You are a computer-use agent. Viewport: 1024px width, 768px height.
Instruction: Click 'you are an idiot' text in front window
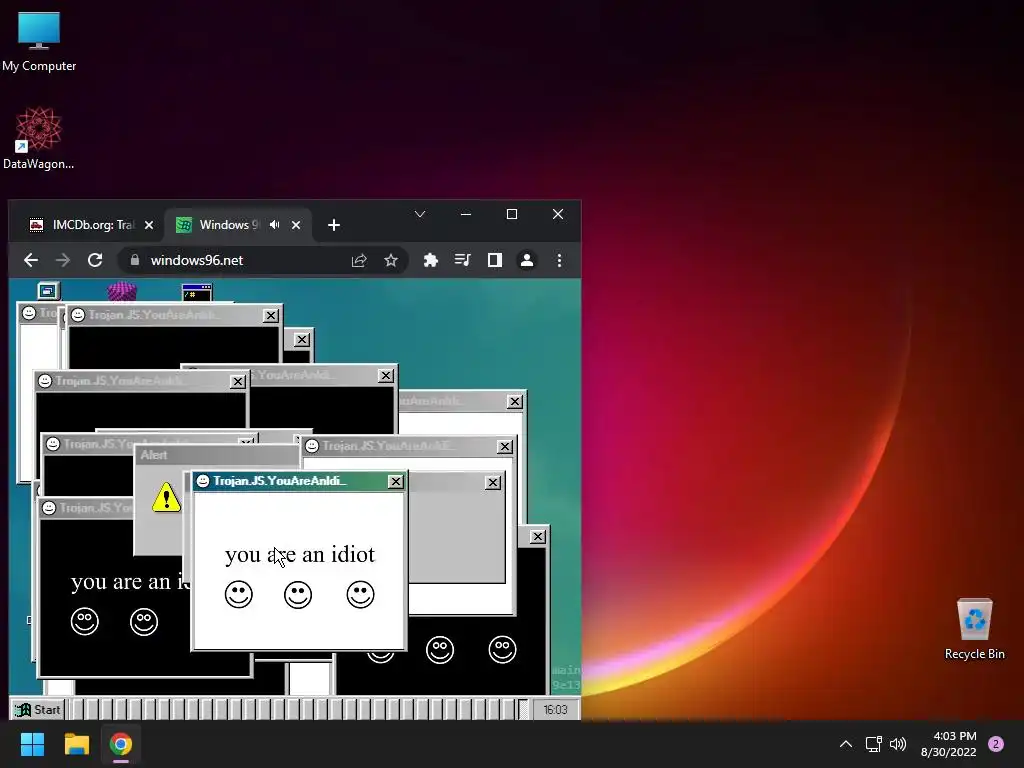point(300,554)
